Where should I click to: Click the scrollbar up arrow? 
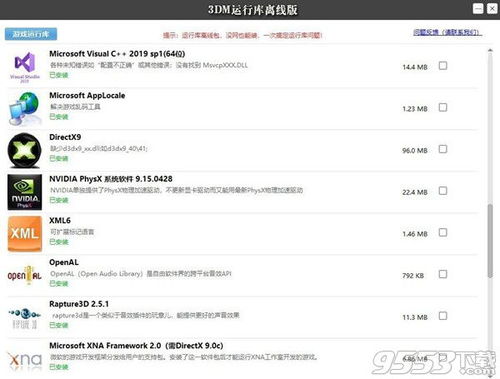point(490,50)
